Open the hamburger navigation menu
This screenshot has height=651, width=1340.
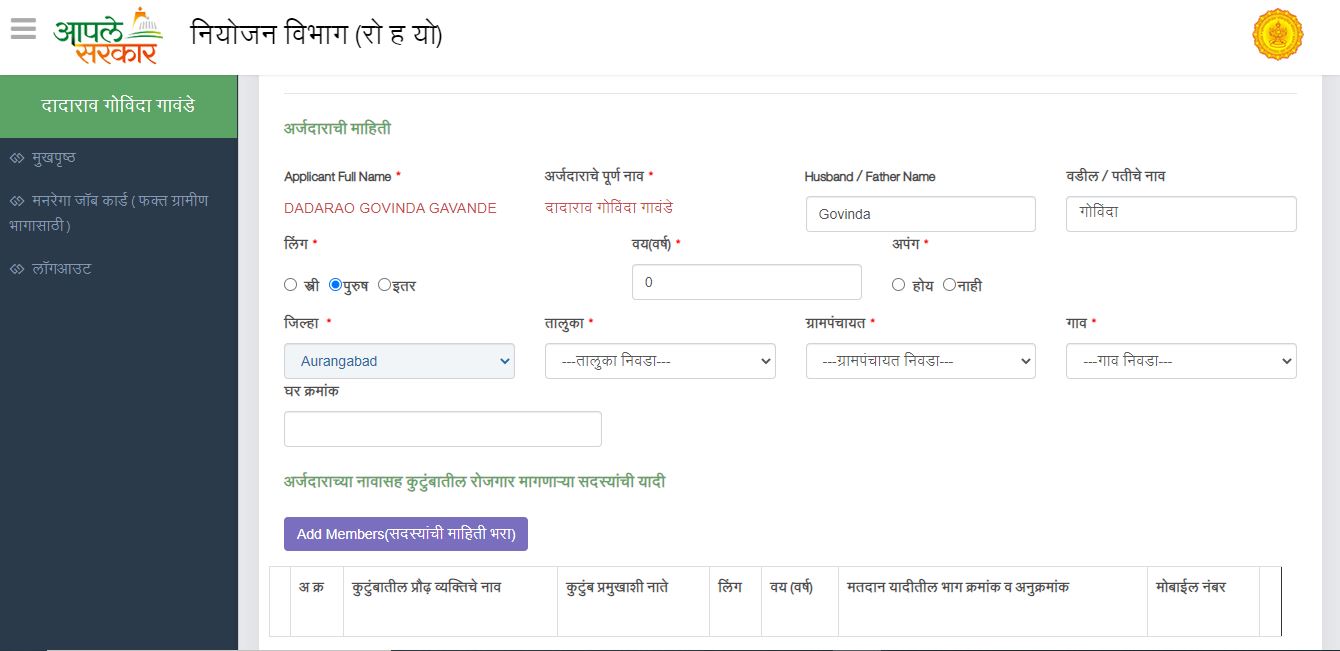[x=22, y=28]
